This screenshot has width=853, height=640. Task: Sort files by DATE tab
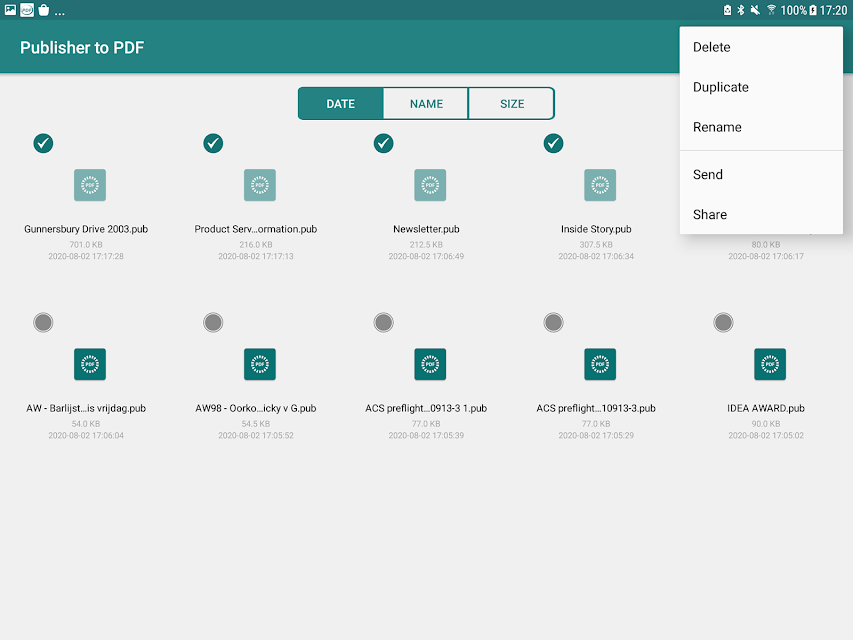pos(341,103)
